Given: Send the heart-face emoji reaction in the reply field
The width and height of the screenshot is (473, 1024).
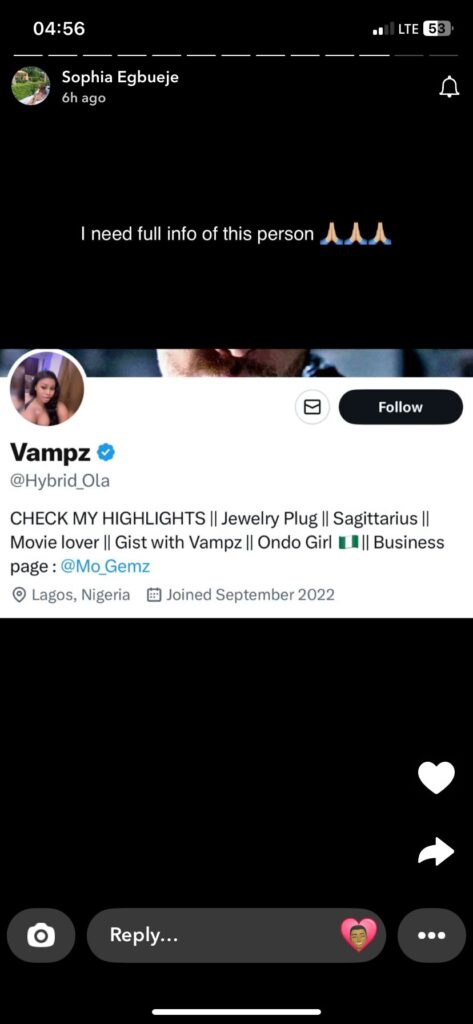Looking at the screenshot, I should coord(359,935).
